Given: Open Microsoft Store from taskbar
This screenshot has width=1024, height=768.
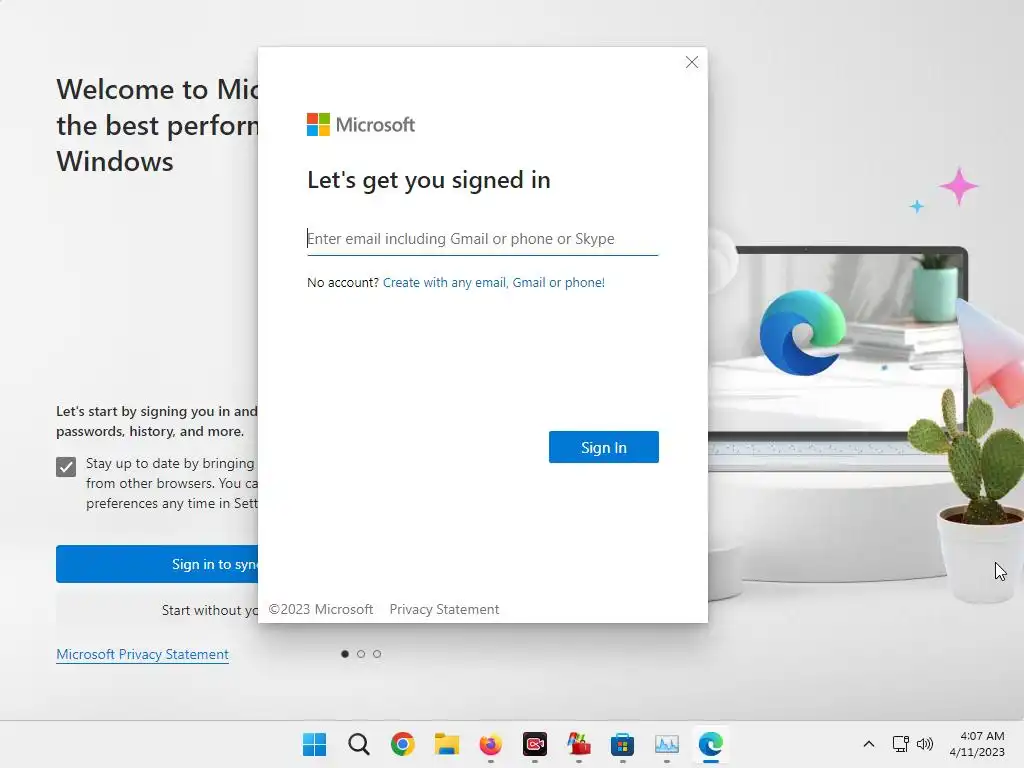Looking at the screenshot, I should point(622,744).
